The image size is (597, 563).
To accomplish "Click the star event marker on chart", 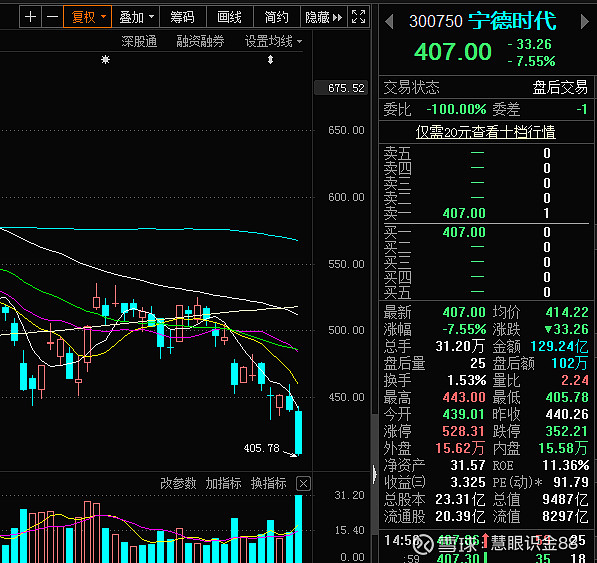I will coord(105,60).
